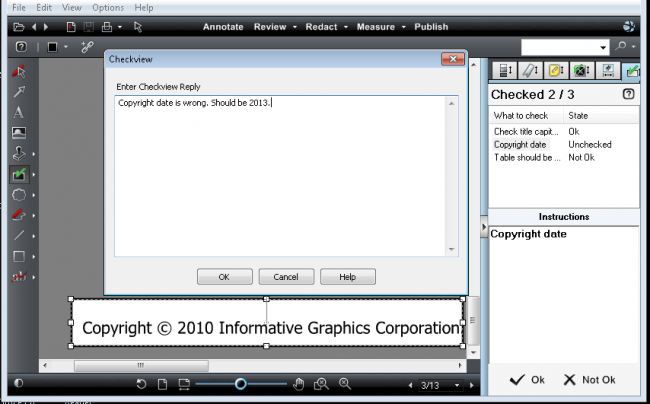
Task: Expand print options arrow
Action: (120, 27)
